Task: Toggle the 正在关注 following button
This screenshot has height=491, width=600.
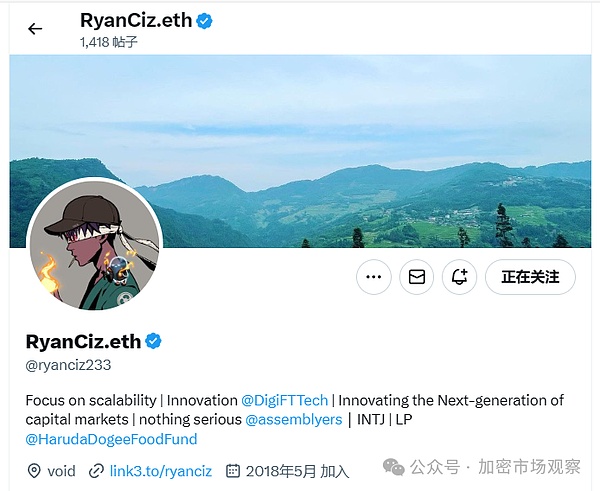Action: click(530, 277)
